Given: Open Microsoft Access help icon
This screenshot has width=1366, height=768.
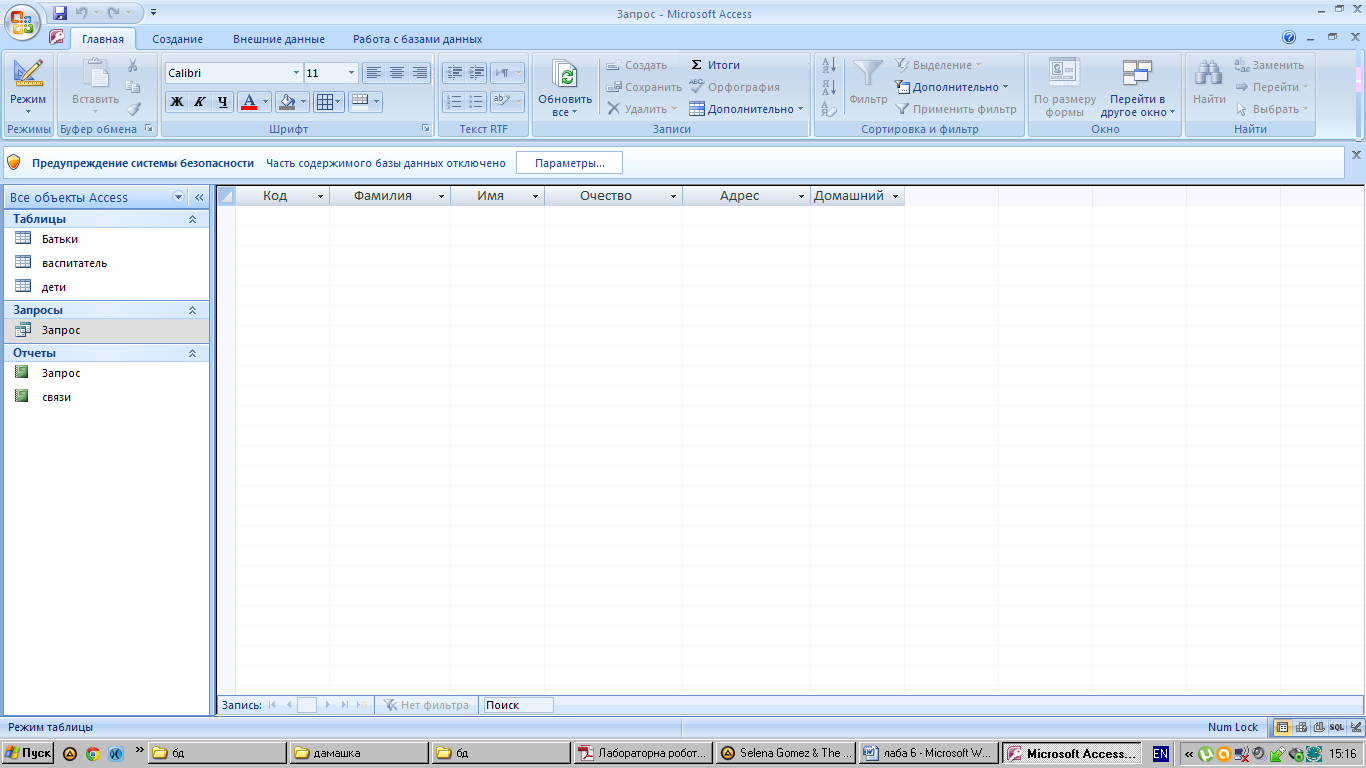Looking at the screenshot, I should click(1289, 38).
